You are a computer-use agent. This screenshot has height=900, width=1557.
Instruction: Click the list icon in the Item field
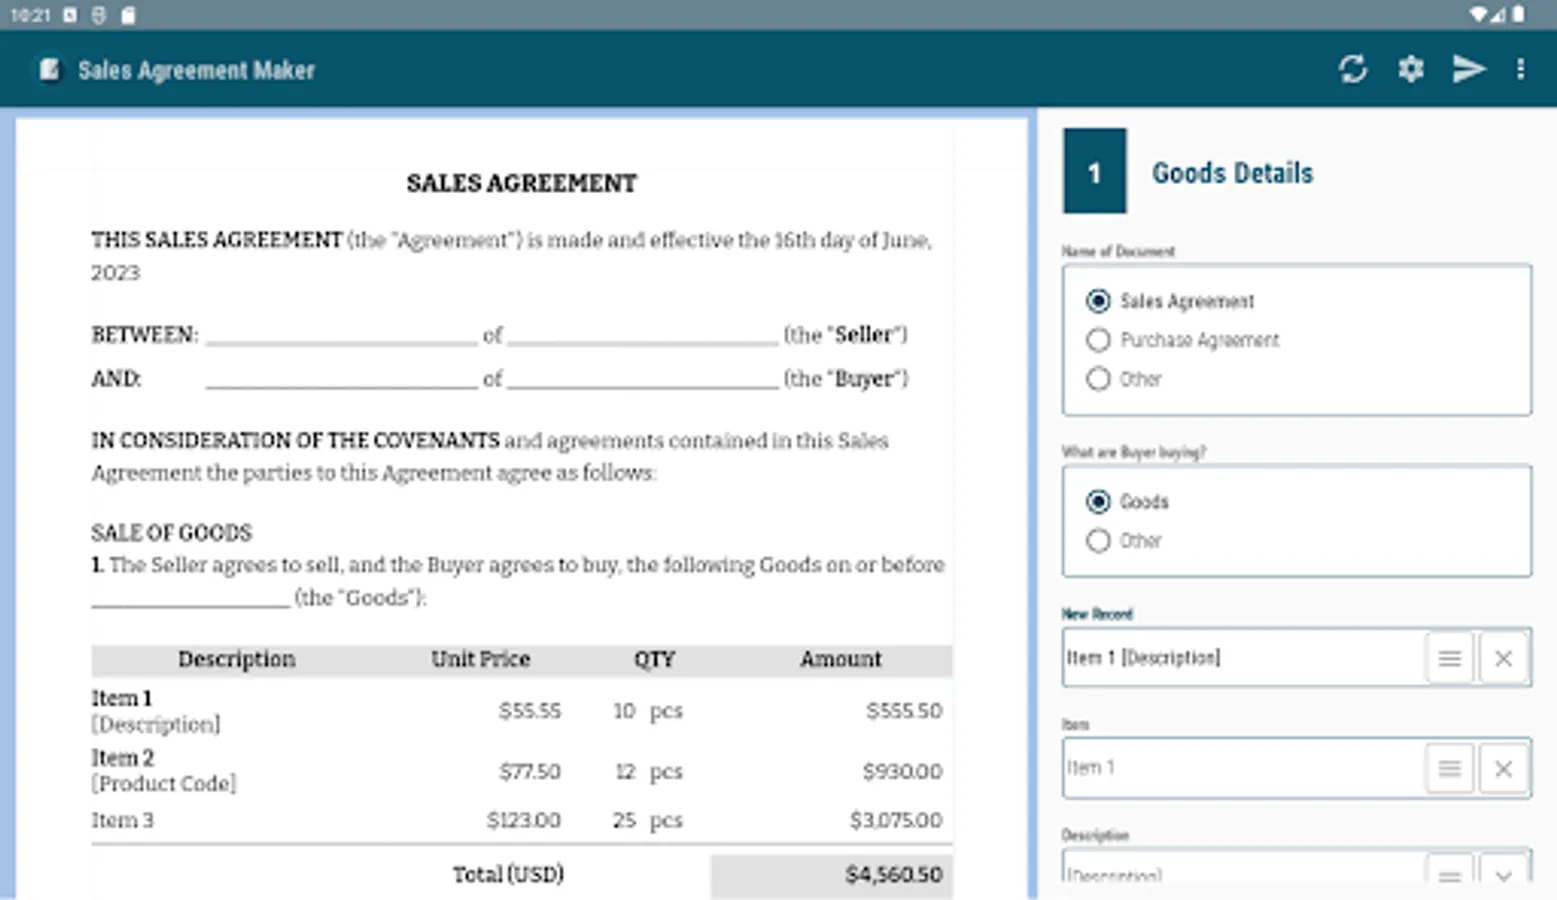[1449, 768]
